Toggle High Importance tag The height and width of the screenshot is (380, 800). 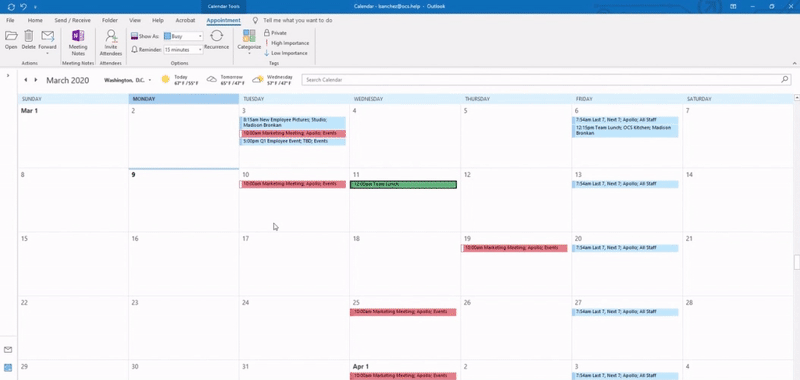pos(286,43)
